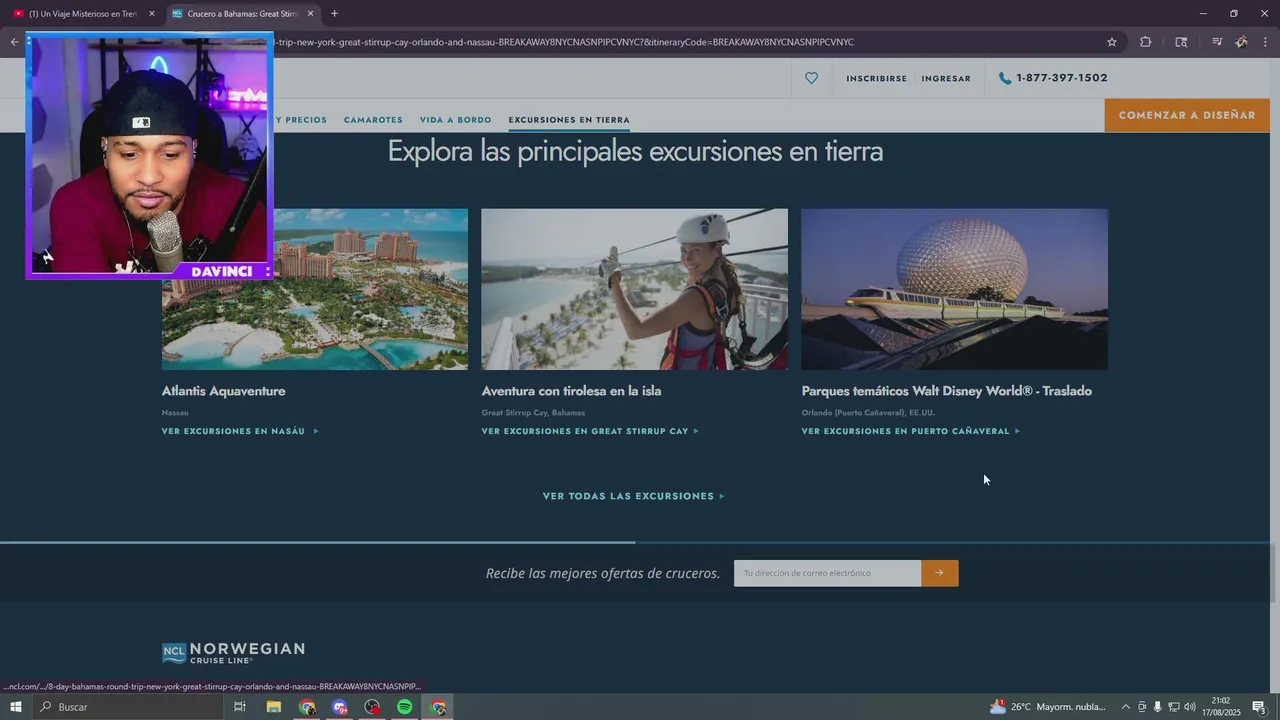Open VER EXCURSIONES EN PUERTO CAÑAVERAL link
Image resolution: width=1280 pixels, height=720 pixels.
(910, 431)
